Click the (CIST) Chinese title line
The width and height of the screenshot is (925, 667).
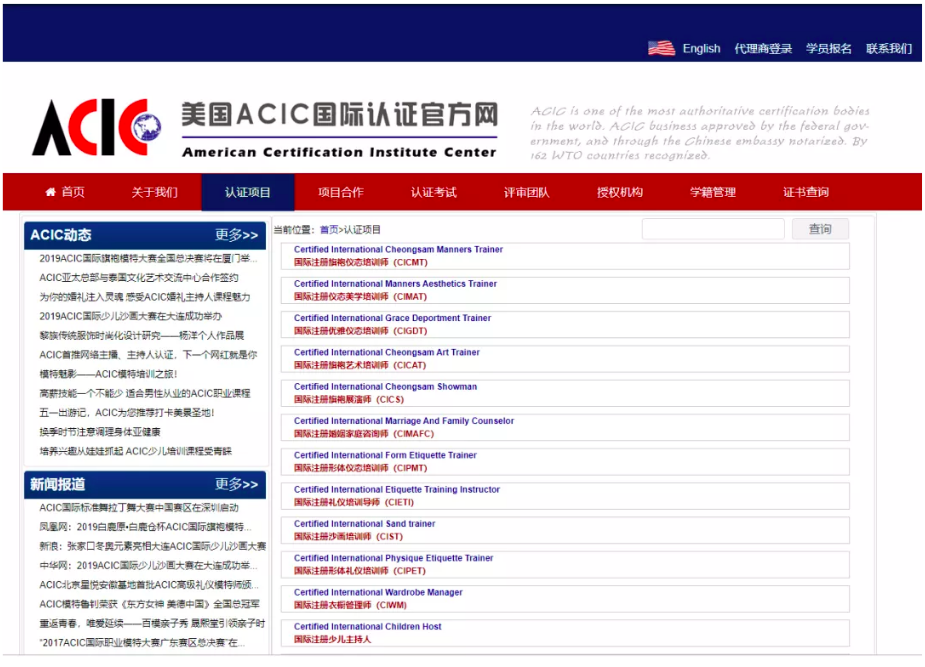349,536
